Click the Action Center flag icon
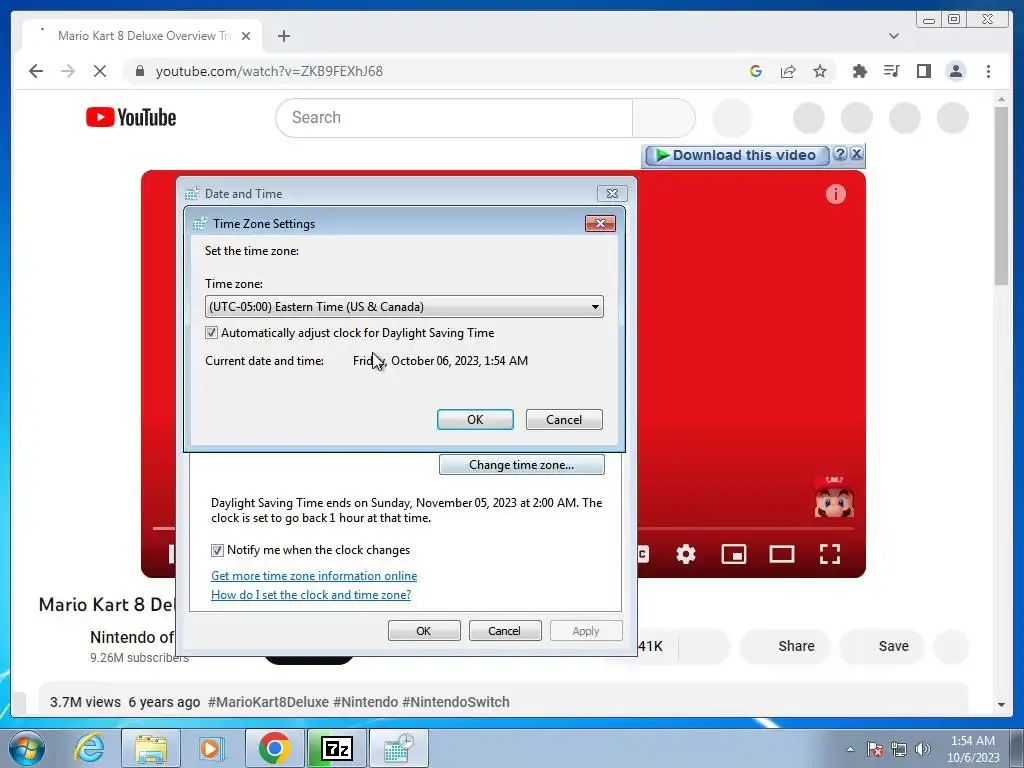 (874, 749)
